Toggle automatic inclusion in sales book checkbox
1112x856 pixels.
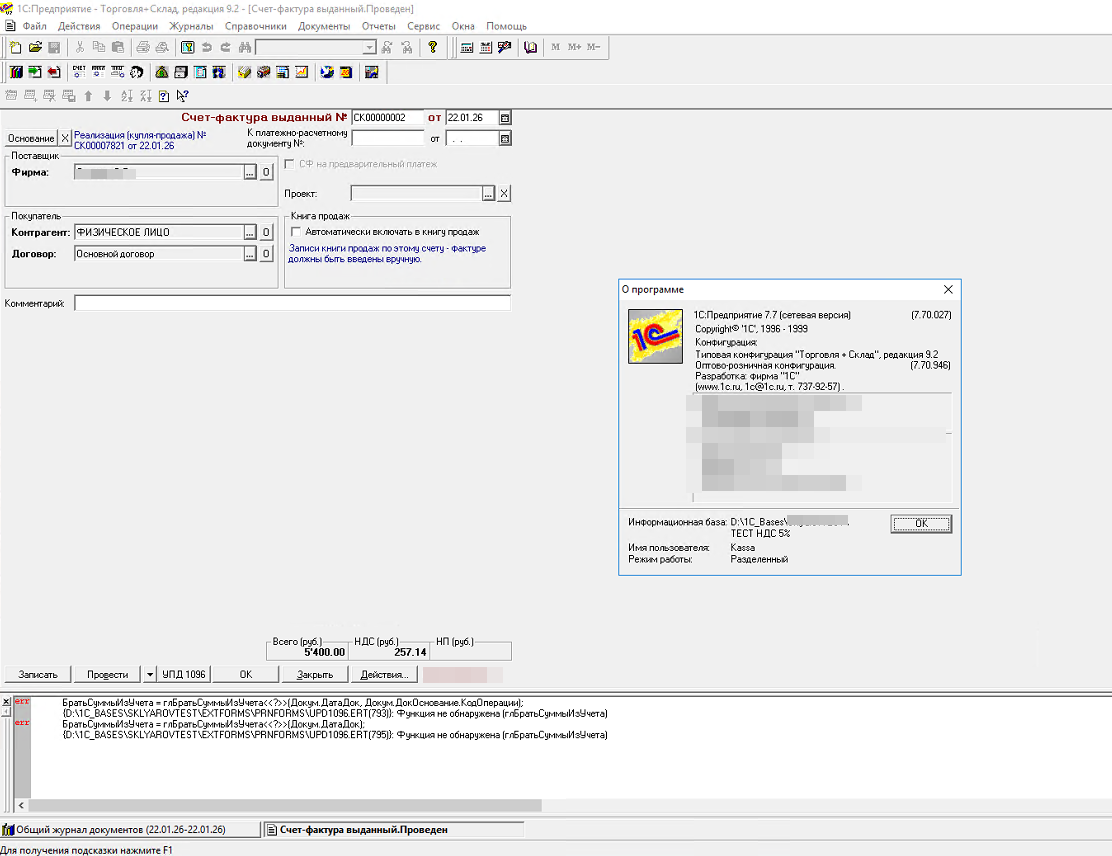tap(296, 232)
